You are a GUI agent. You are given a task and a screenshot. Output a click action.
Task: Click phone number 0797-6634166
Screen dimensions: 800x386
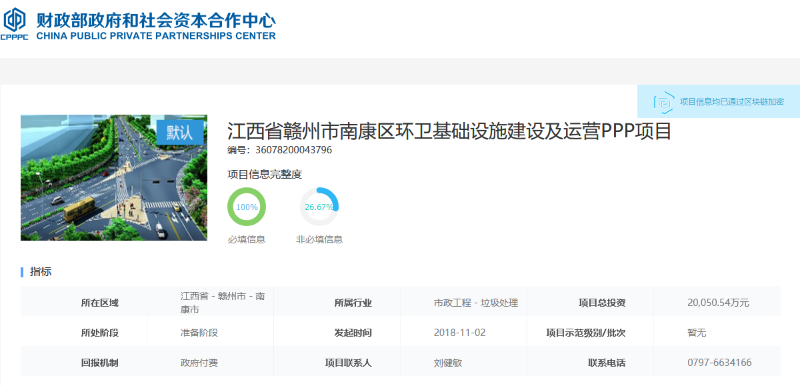[x=719, y=363]
